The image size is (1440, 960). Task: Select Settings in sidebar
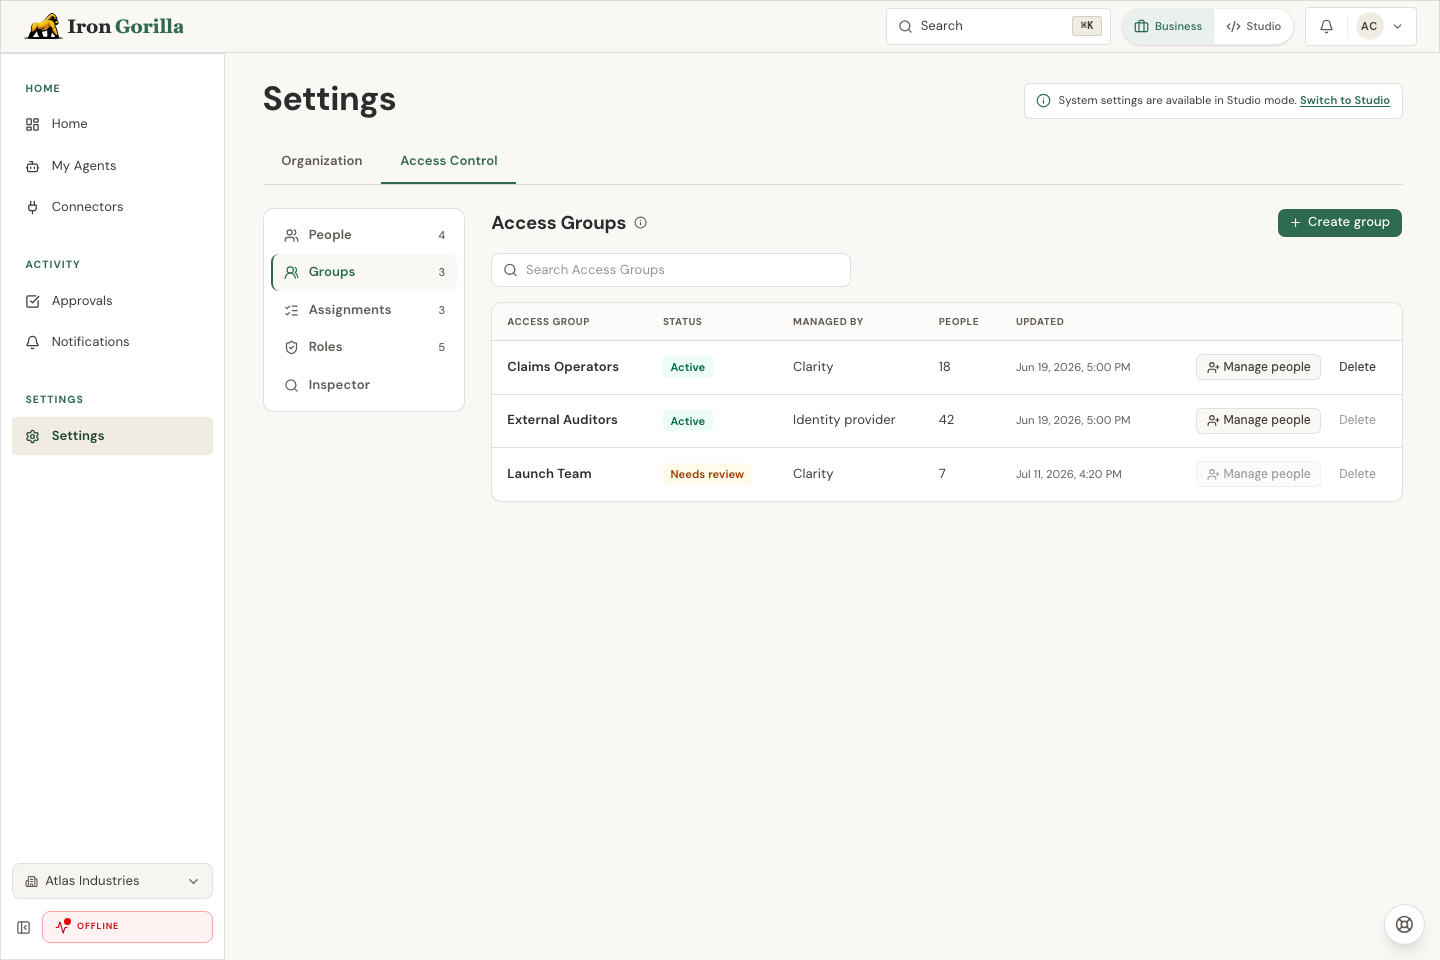112,436
